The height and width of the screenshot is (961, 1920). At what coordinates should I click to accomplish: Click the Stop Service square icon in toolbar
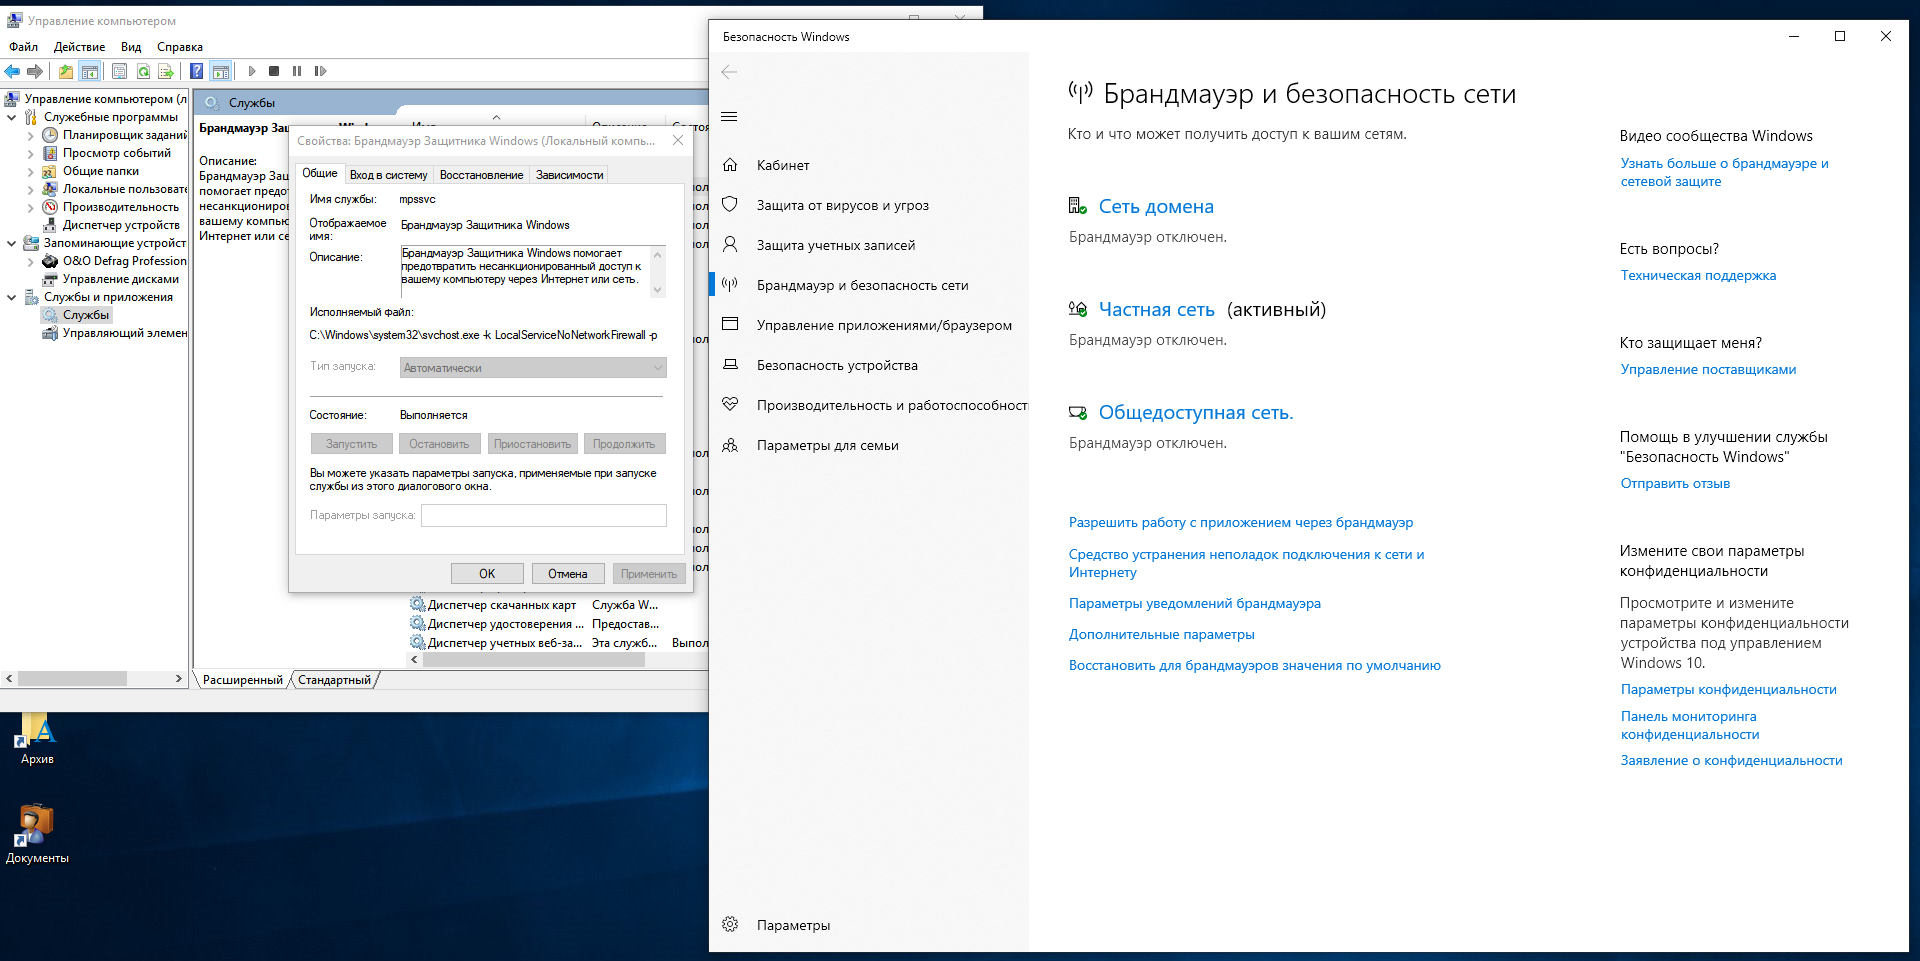(x=274, y=71)
